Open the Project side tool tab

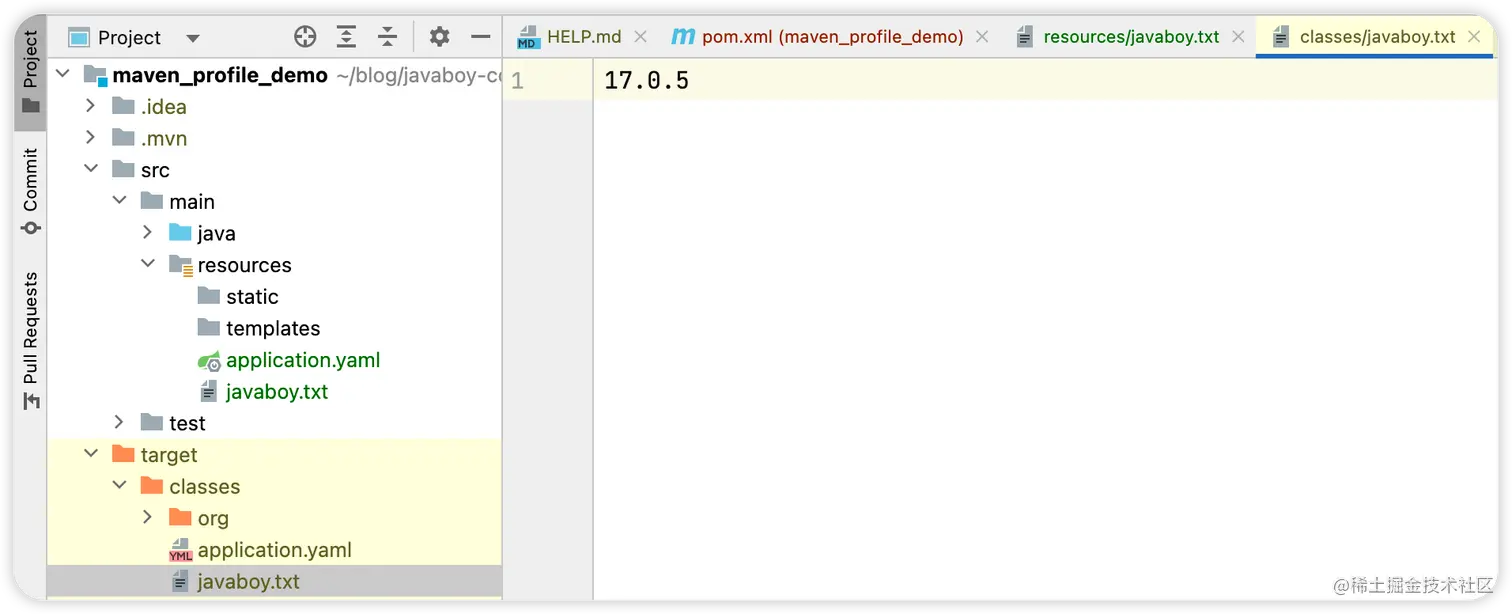click(x=31, y=72)
